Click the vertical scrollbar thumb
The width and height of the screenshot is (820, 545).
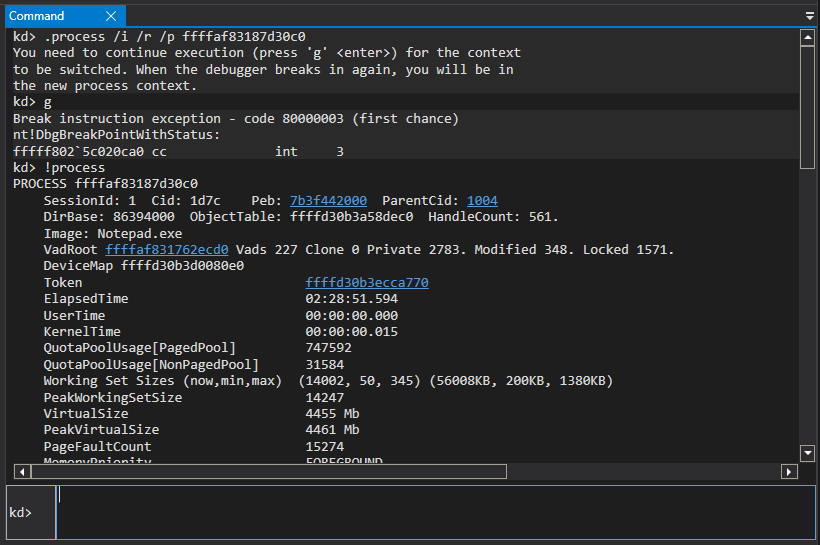click(807, 107)
